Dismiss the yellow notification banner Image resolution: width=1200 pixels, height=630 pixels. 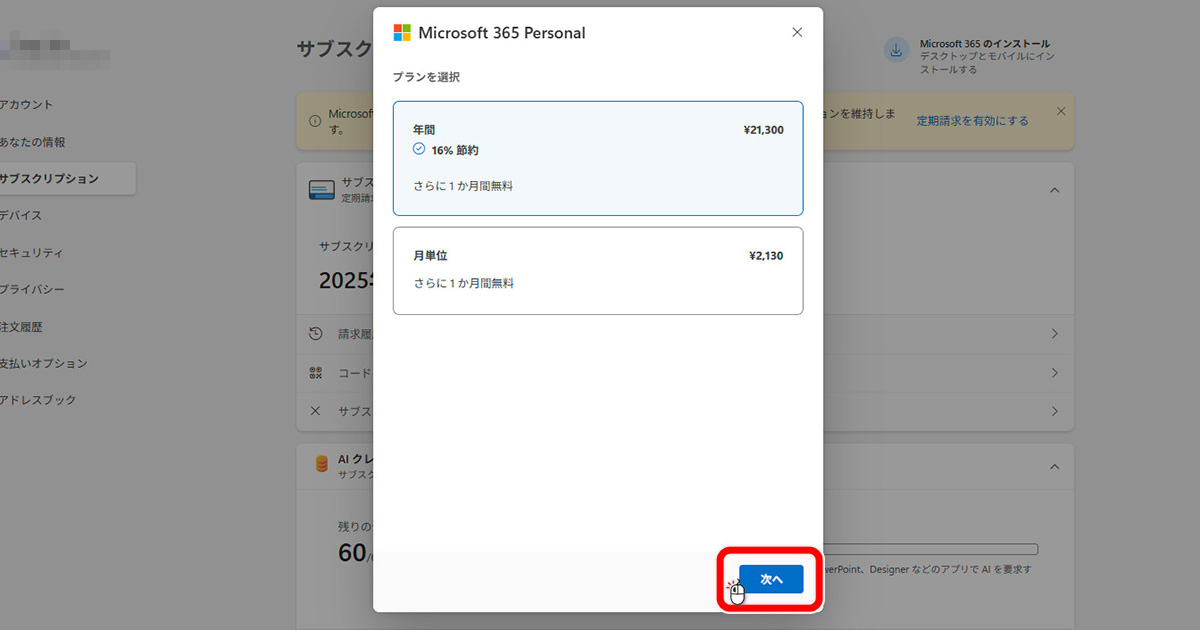pos(1061,111)
